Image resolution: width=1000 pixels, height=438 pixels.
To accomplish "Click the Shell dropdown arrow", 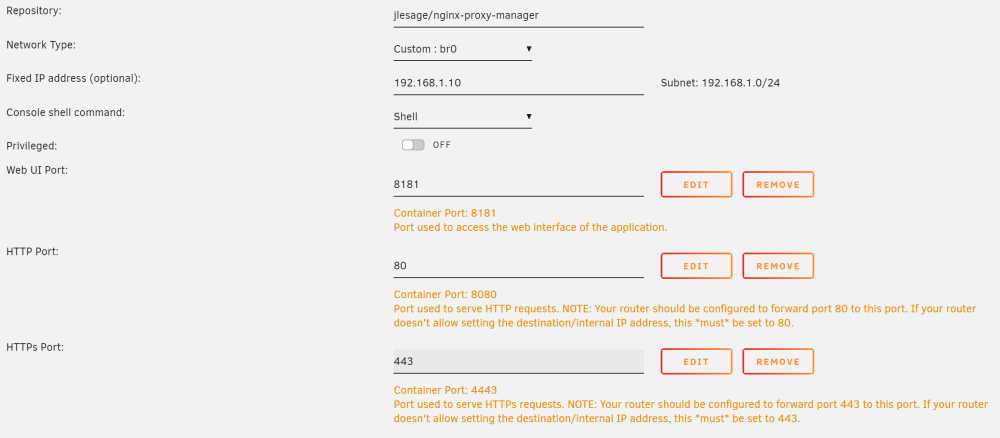I will click(529, 117).
